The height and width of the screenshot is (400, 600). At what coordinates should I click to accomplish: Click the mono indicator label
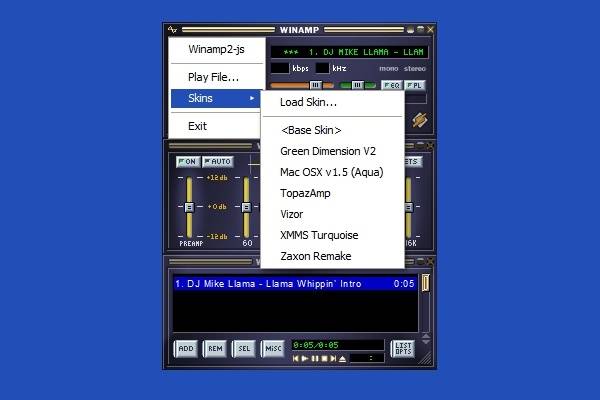pos(388,69)
